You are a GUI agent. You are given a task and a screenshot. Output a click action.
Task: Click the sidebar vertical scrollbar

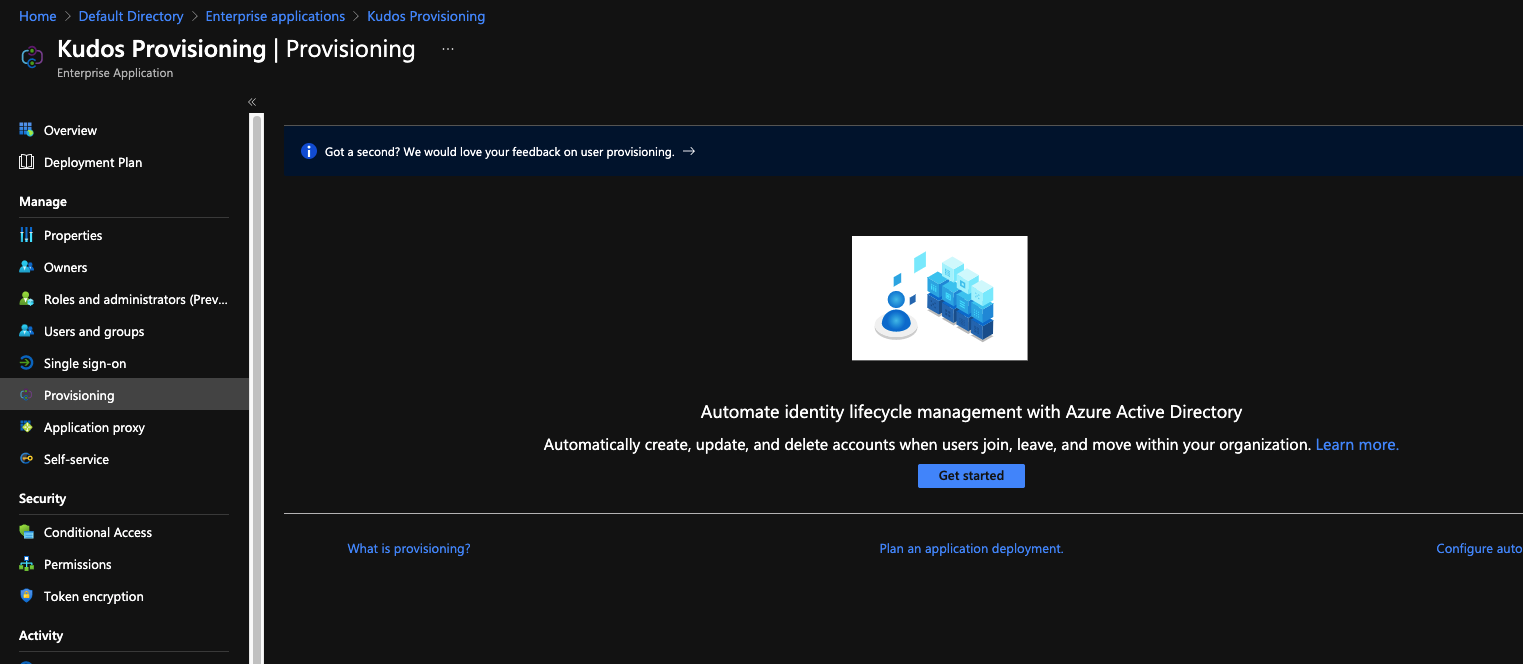(x=257, y=389)
